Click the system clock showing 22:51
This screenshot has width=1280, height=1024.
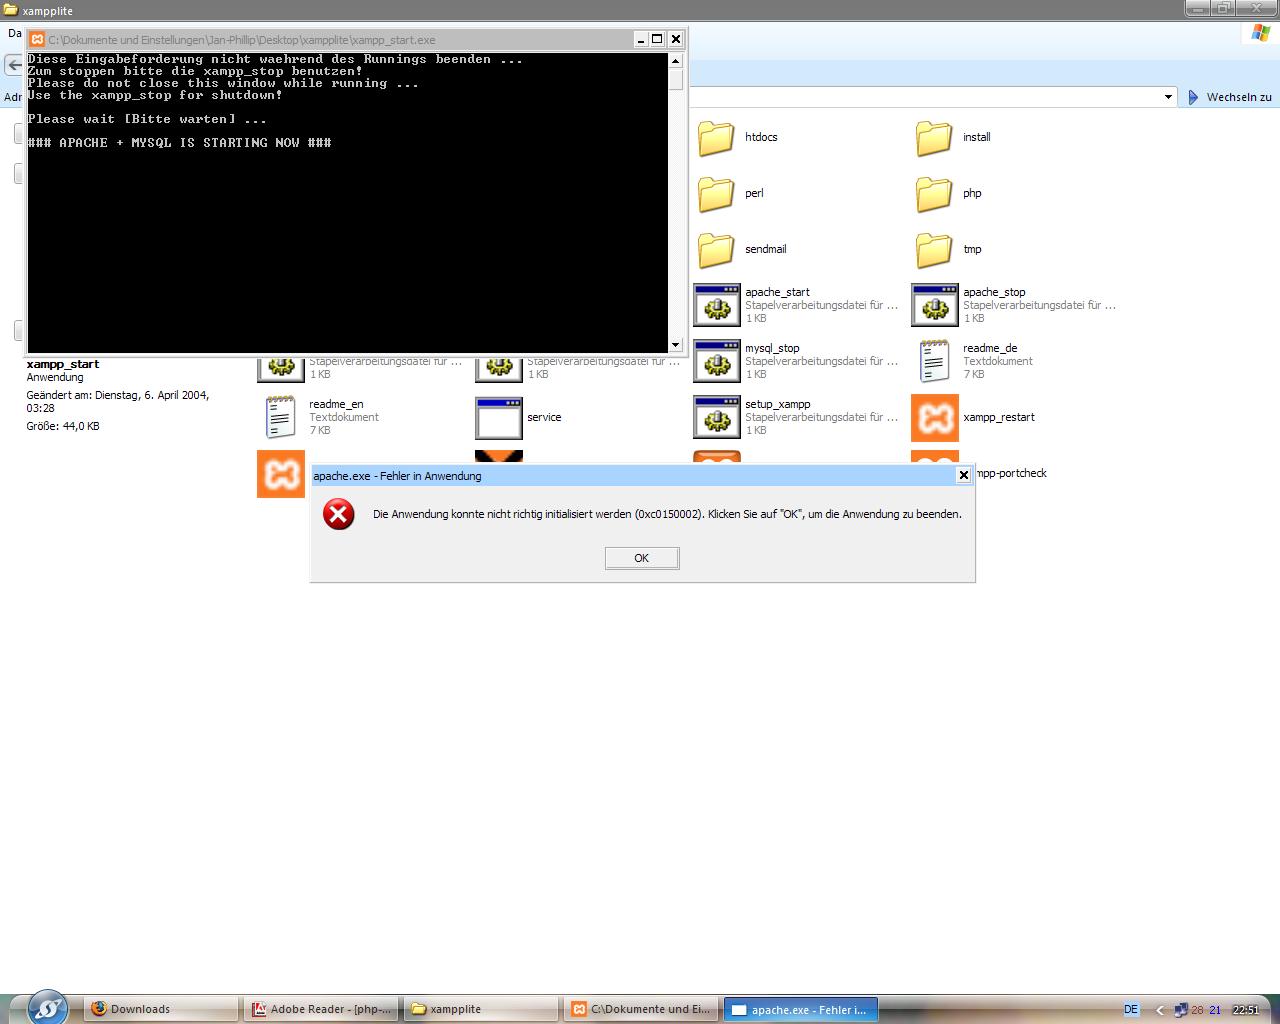click(1245, 1010)
